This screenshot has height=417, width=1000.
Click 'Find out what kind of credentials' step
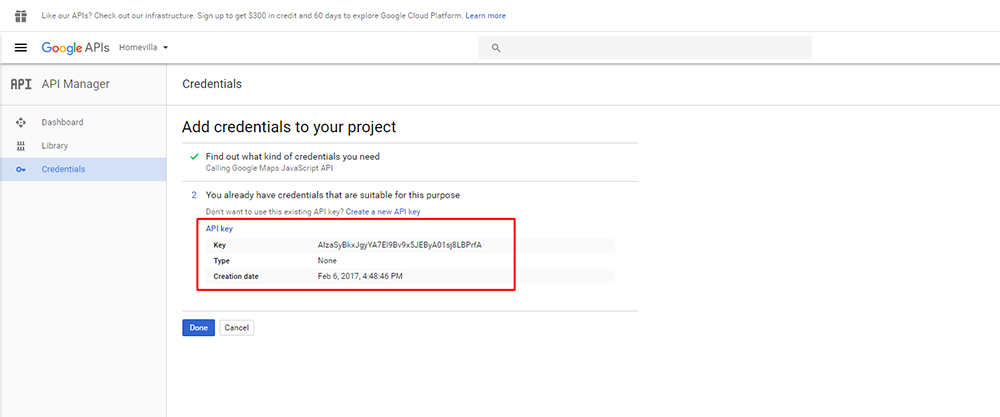293,157
